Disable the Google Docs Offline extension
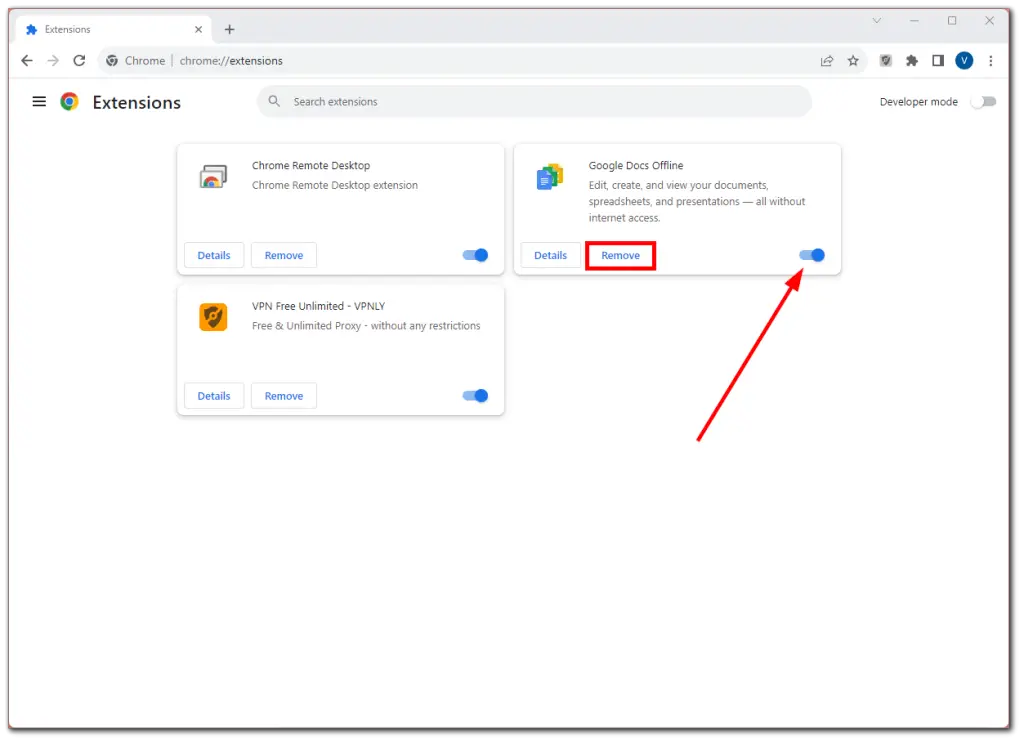Viewport: 1024px width, 743px height. (x=812, y=255)
